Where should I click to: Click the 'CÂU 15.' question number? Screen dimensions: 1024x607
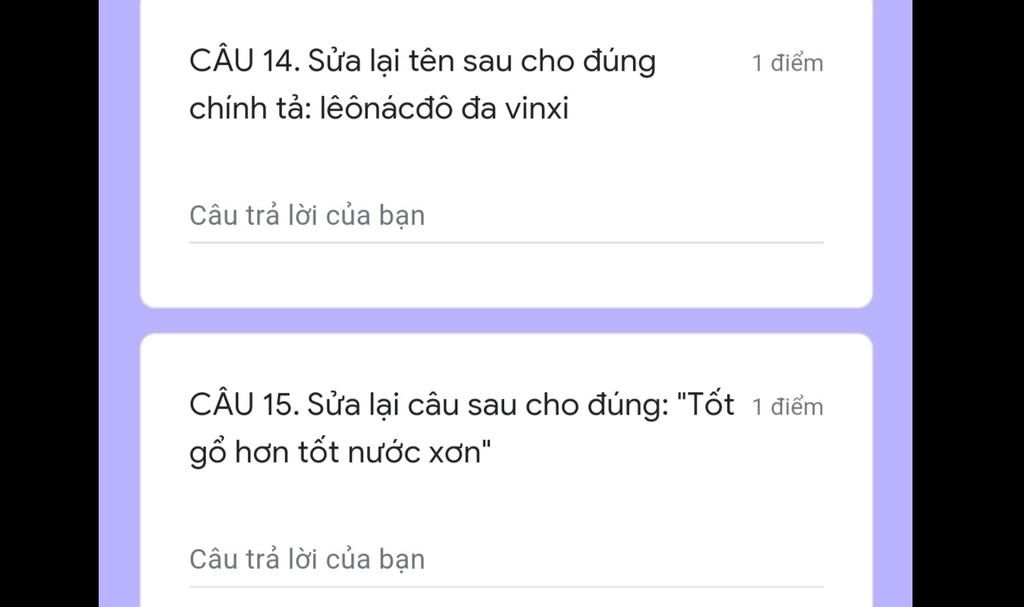244,404
